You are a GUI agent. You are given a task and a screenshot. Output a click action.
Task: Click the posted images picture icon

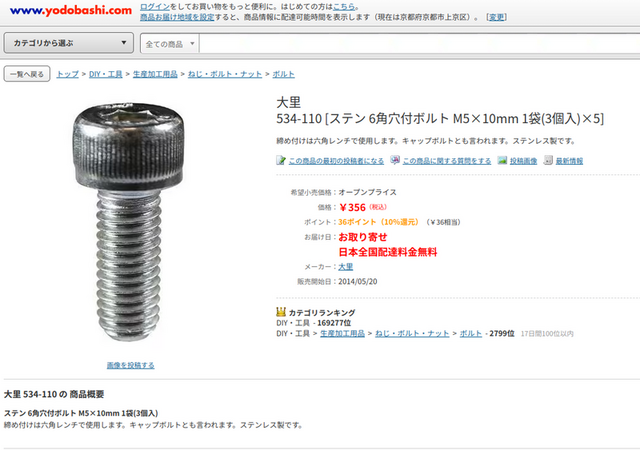tap(502, 160)
